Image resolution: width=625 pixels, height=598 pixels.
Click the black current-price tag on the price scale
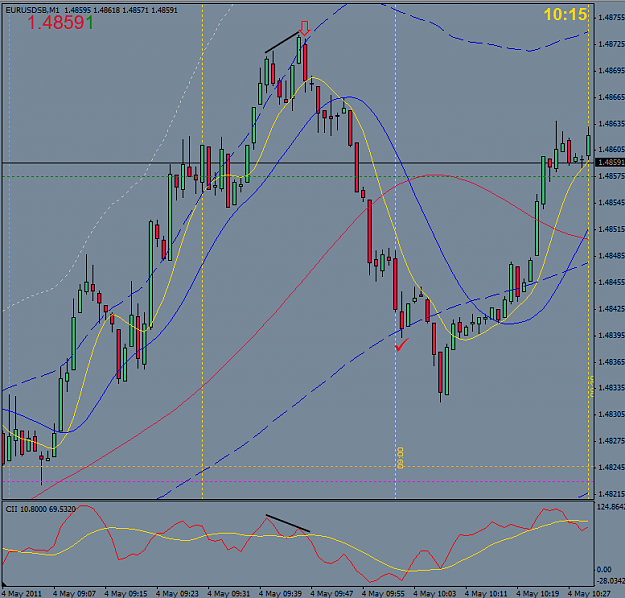pos(610,162)
